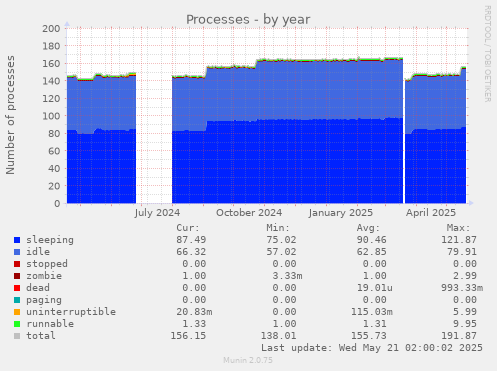Select the 'runnable' legend label
This screenshot has height=371, width=497.
click(x=50, y=324)
